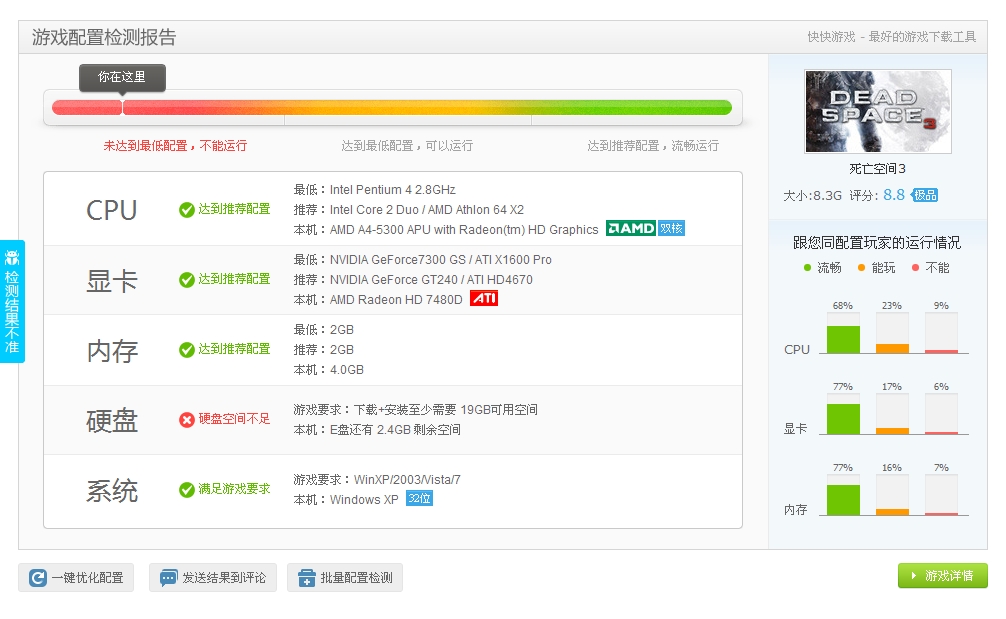Click the 你在这里 marker tooltip
This screenshot has height=619, width=1006.
(122, 77)
